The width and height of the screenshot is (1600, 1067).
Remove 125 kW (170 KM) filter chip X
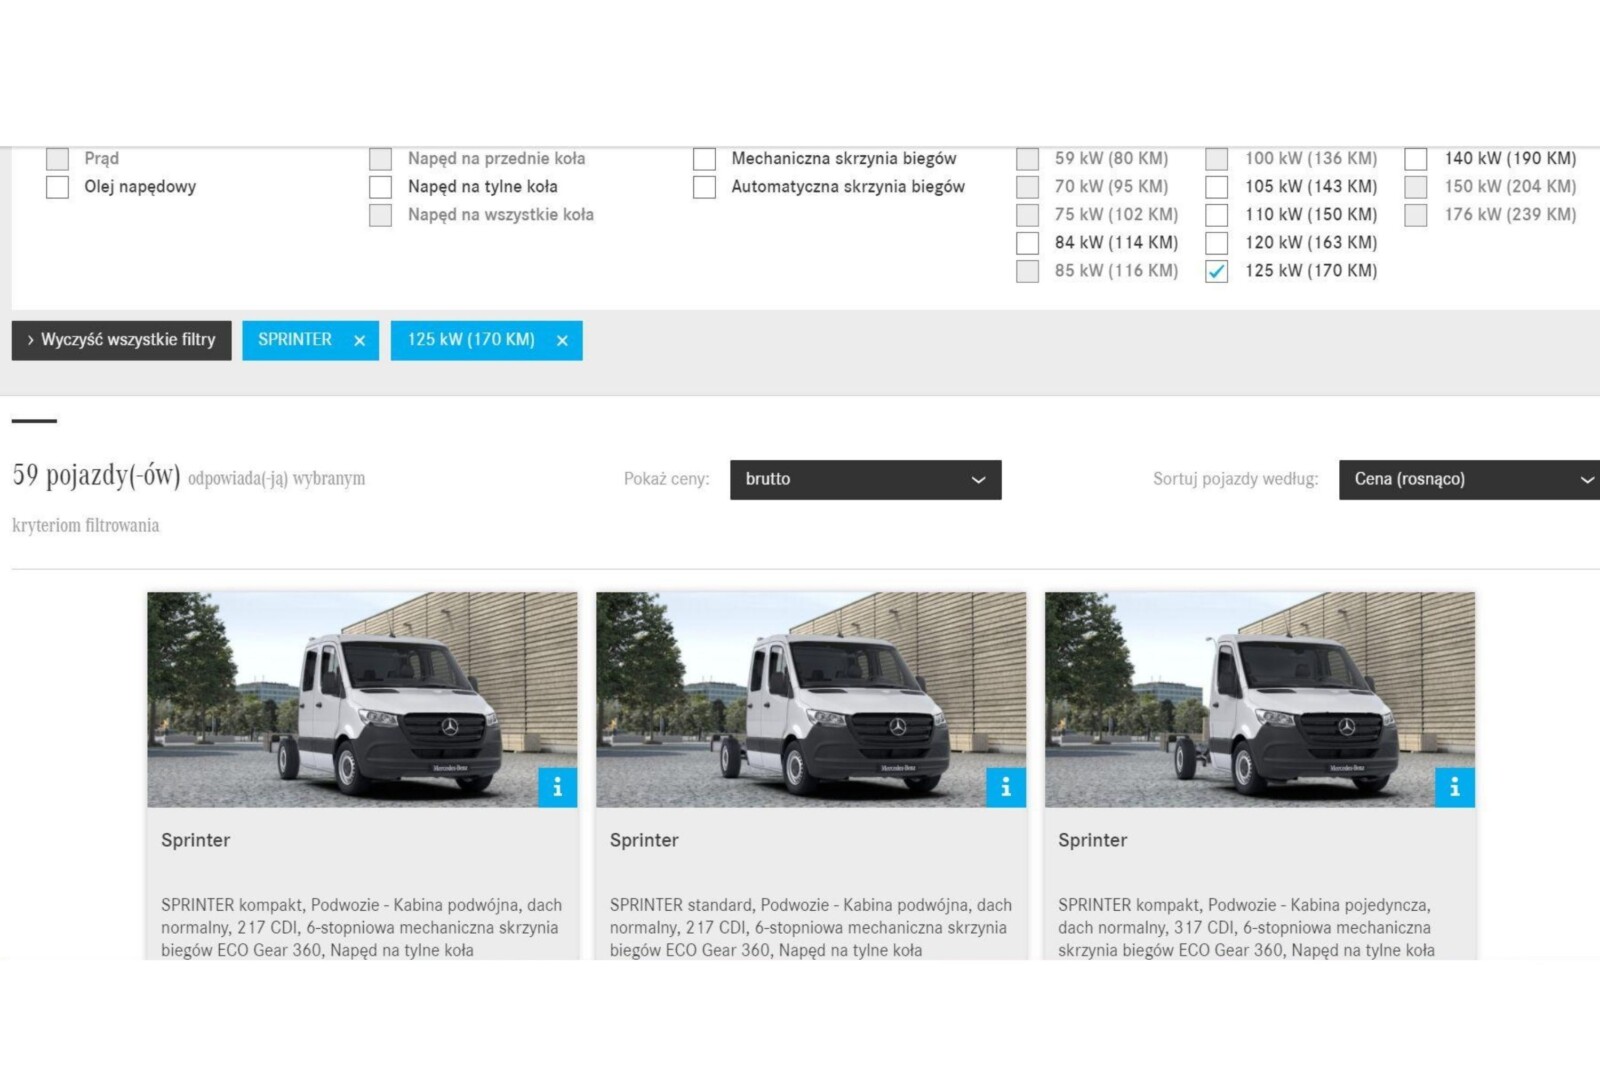point(562,341)
